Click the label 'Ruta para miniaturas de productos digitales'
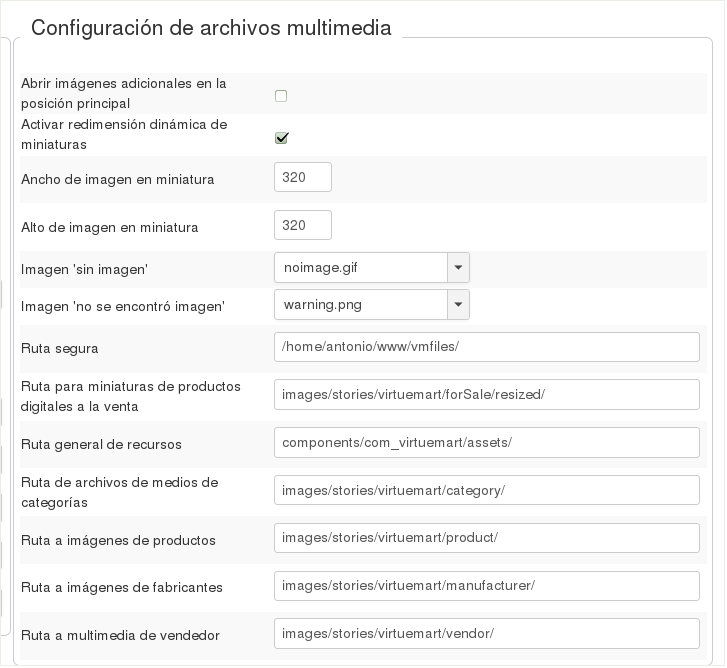Screen dimensions: 727x668 (131, 396)
